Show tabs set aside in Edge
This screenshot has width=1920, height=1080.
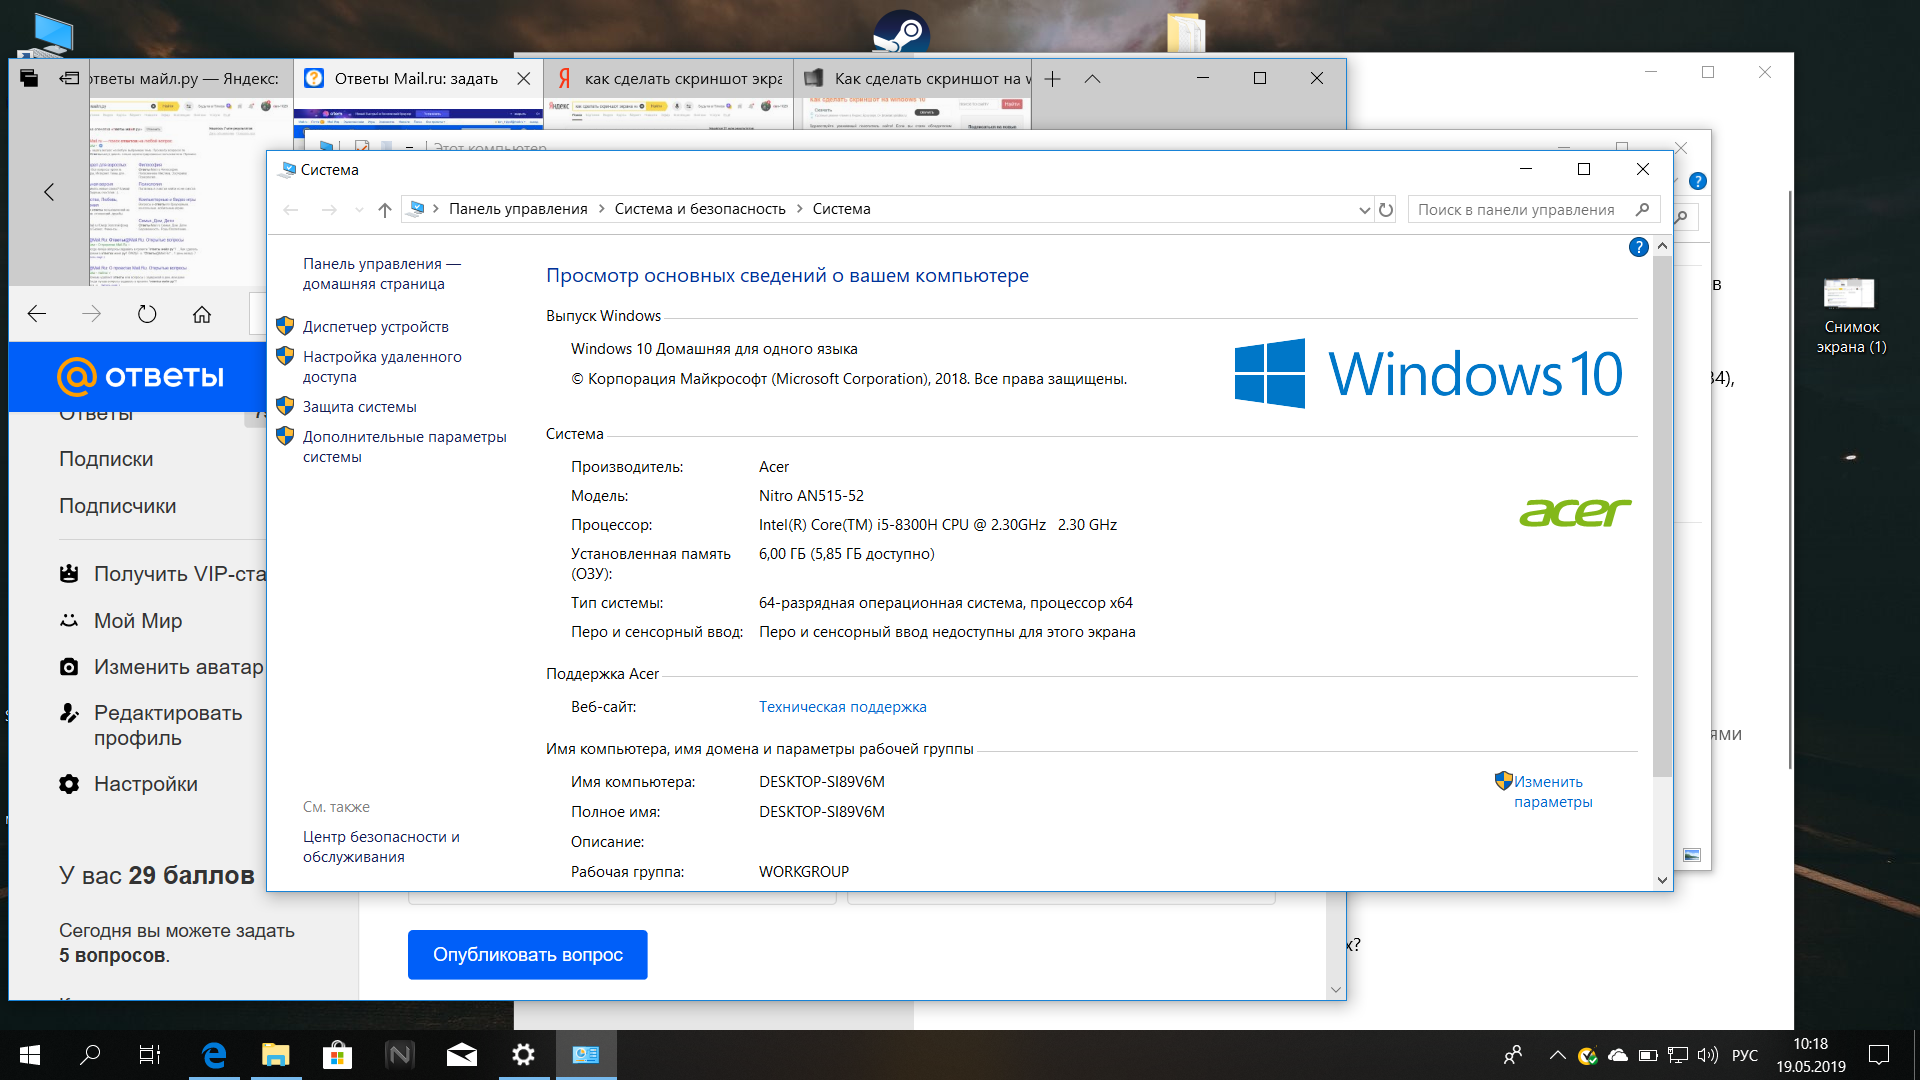pos(29,79)
